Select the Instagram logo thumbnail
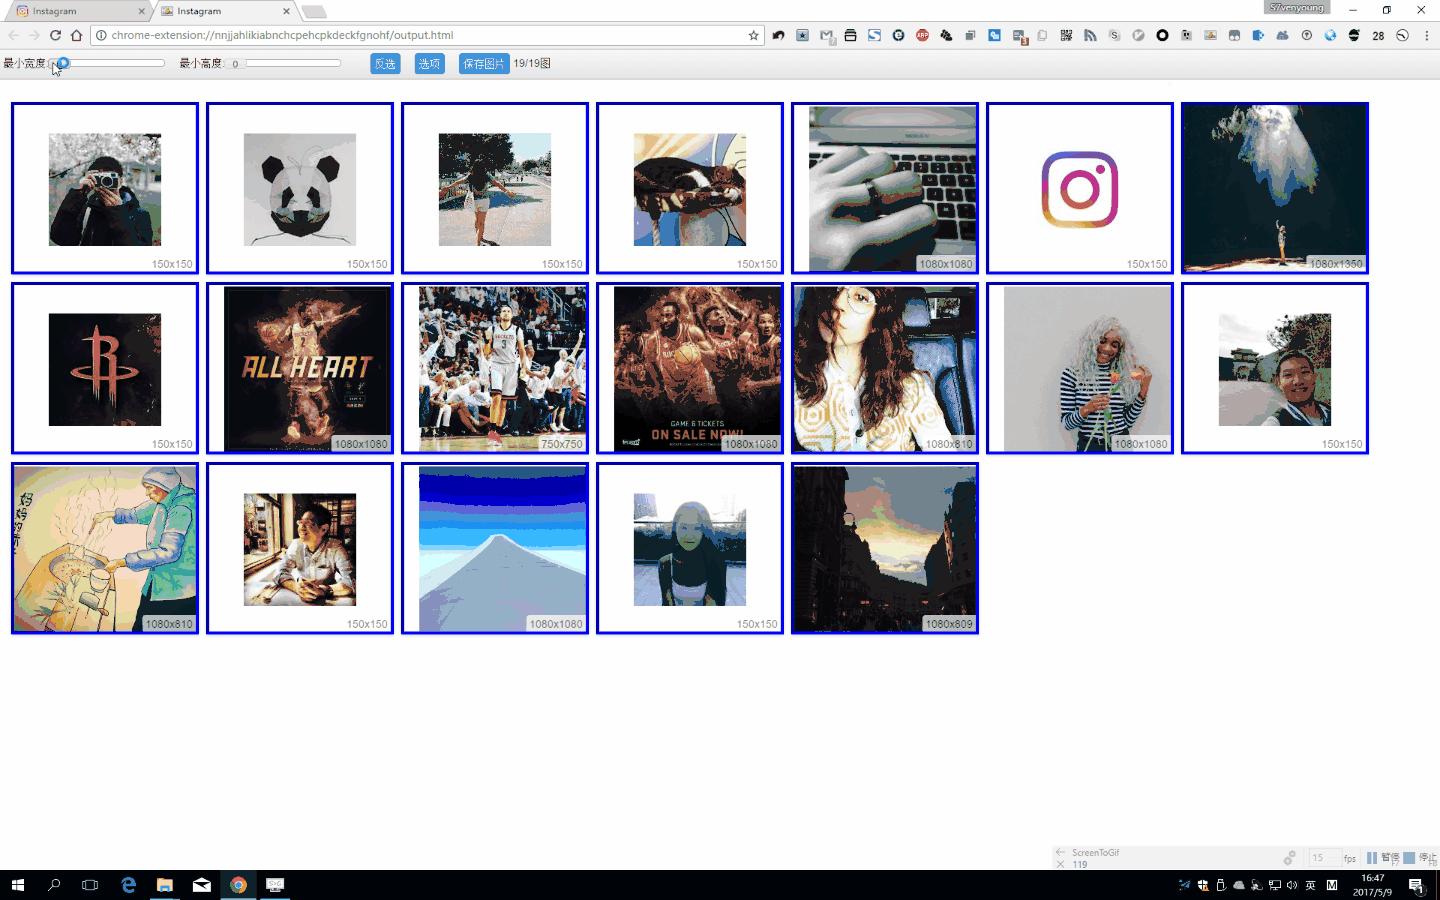Viewport: 1440px width, 900px height. click(1080, 188)
